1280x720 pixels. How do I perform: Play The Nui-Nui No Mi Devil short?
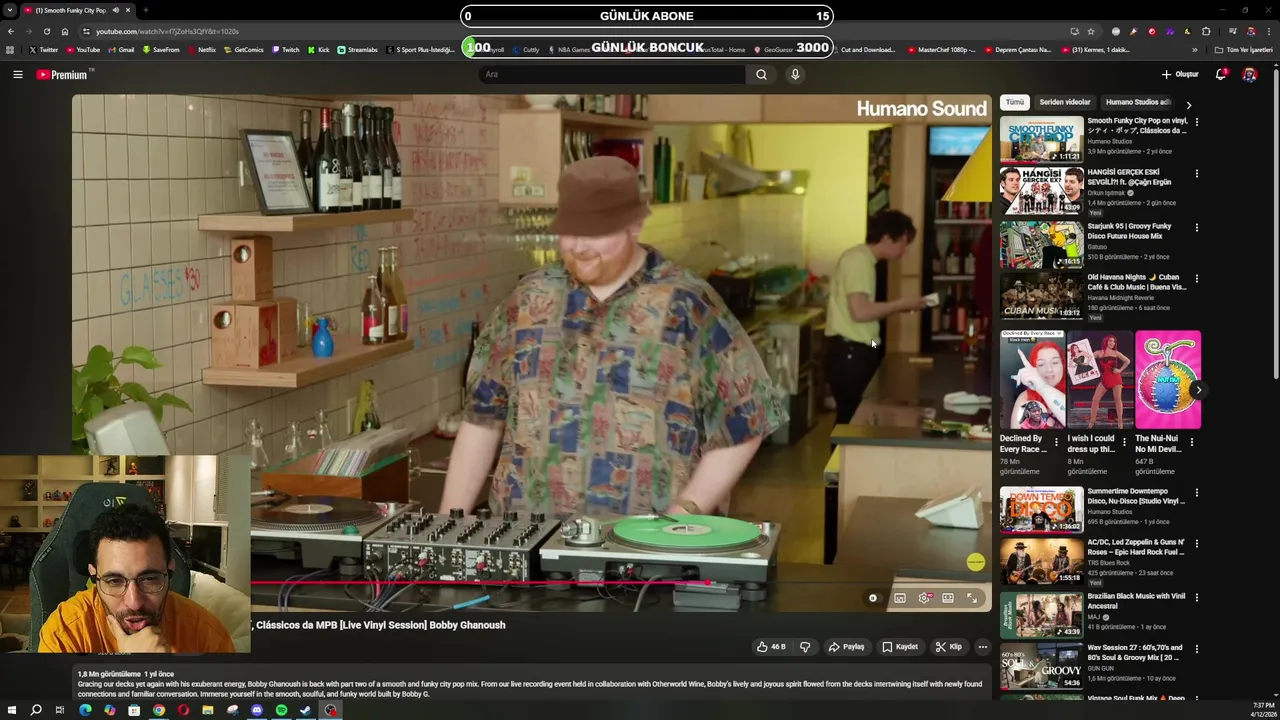point(1168,380)
